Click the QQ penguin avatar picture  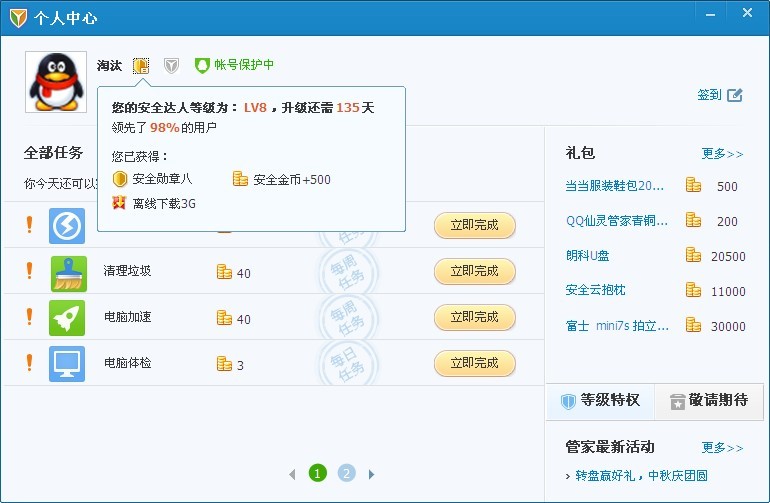[56, 82]
